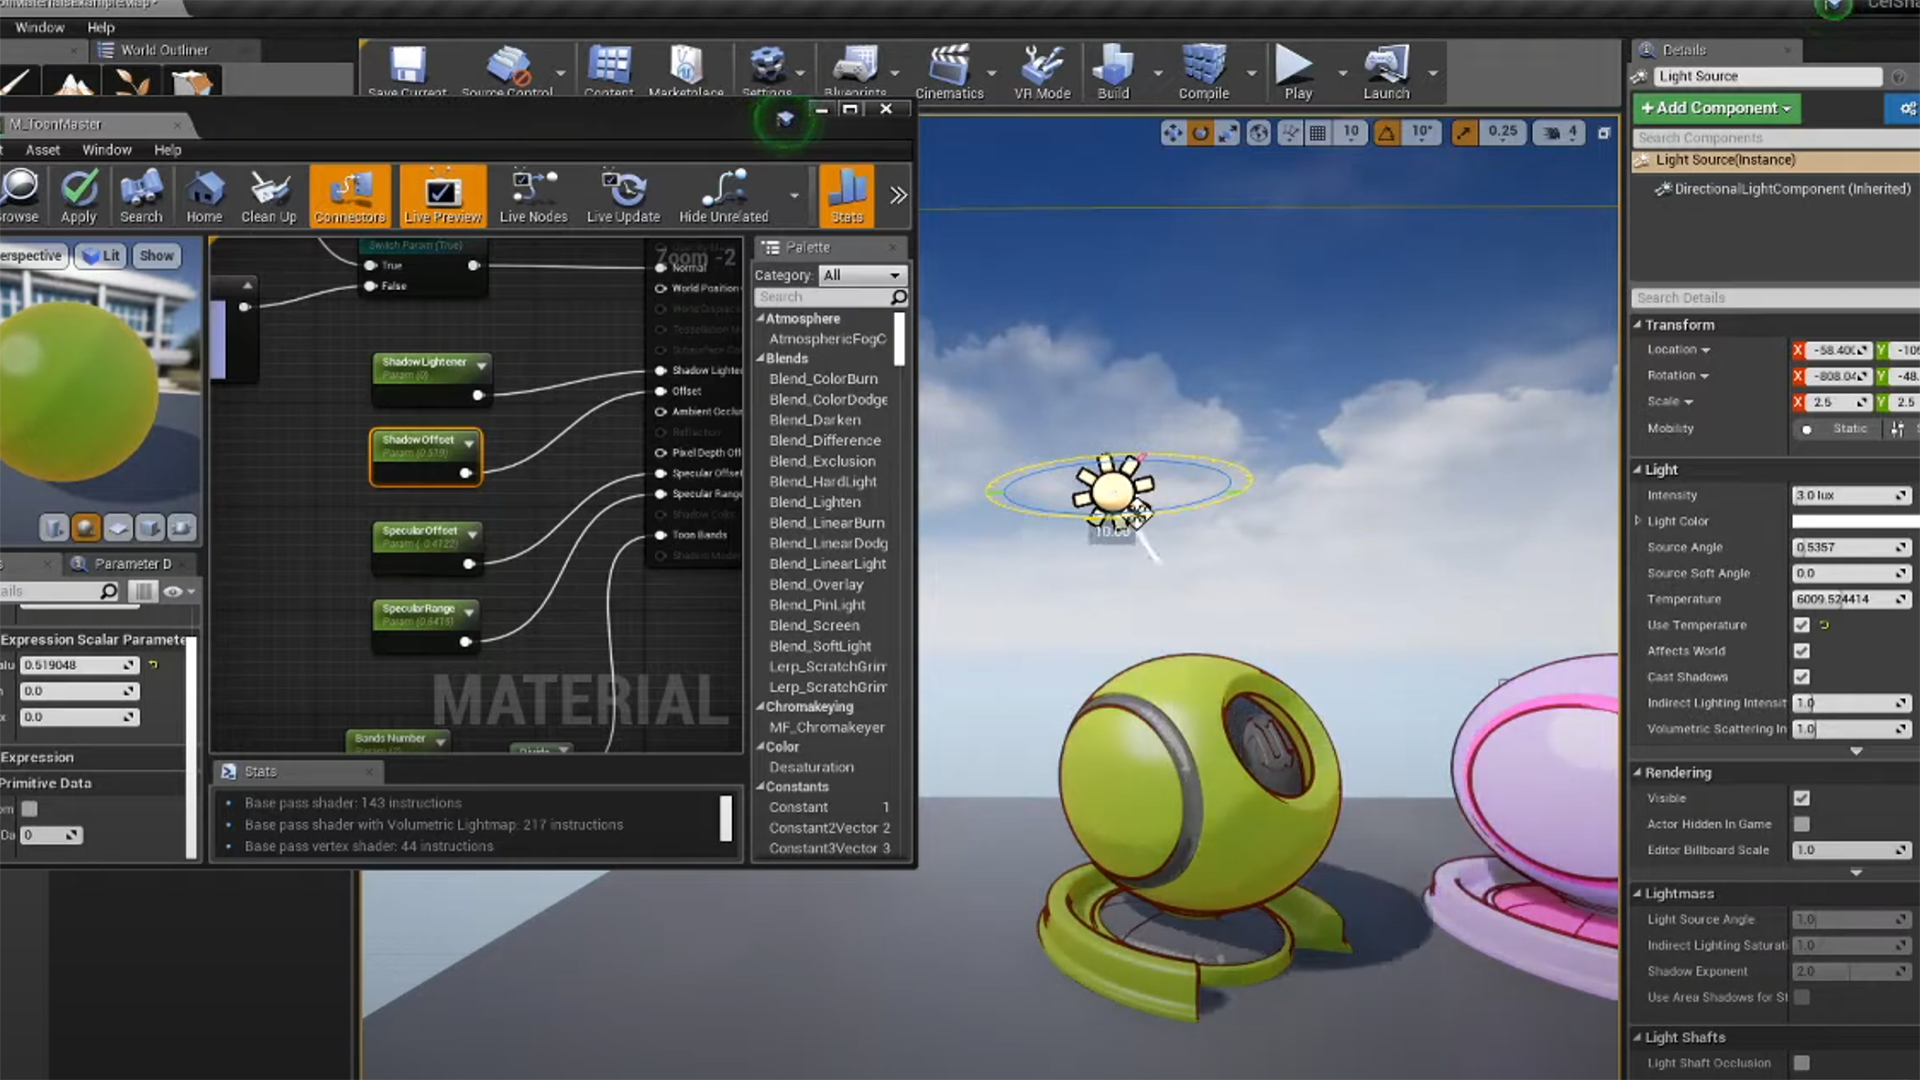Enable Actor Hidden In Game checkbox
This screenshot has width=1920, height=1080.
click(1801, 824)
